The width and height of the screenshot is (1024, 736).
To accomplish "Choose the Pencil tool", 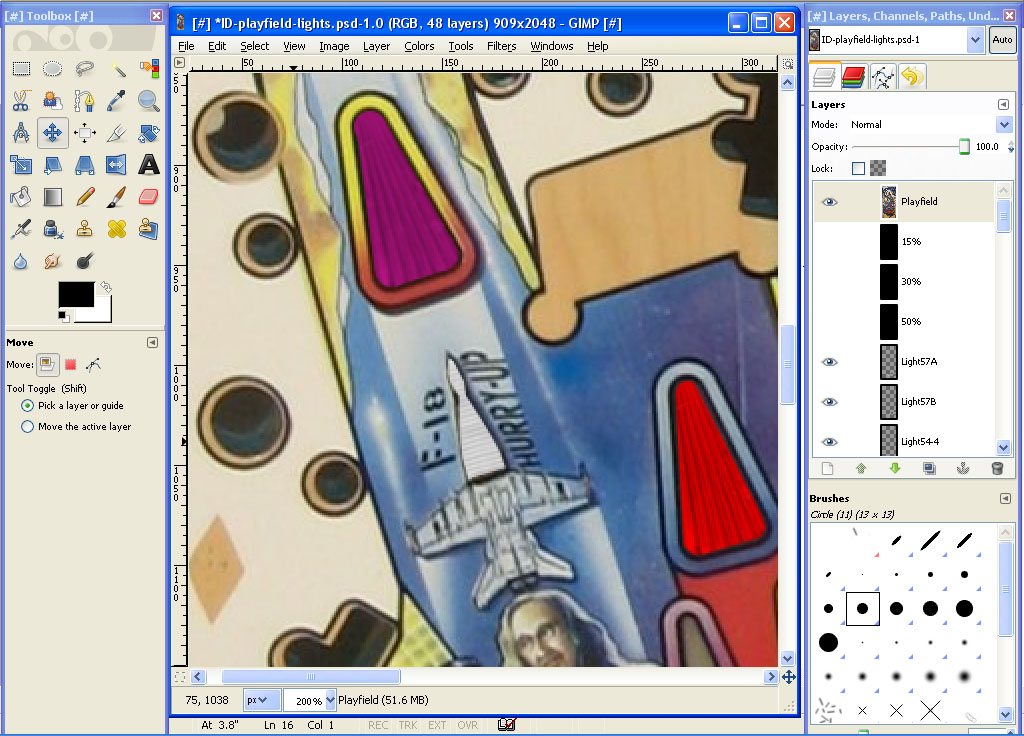I will click(85, 197).
